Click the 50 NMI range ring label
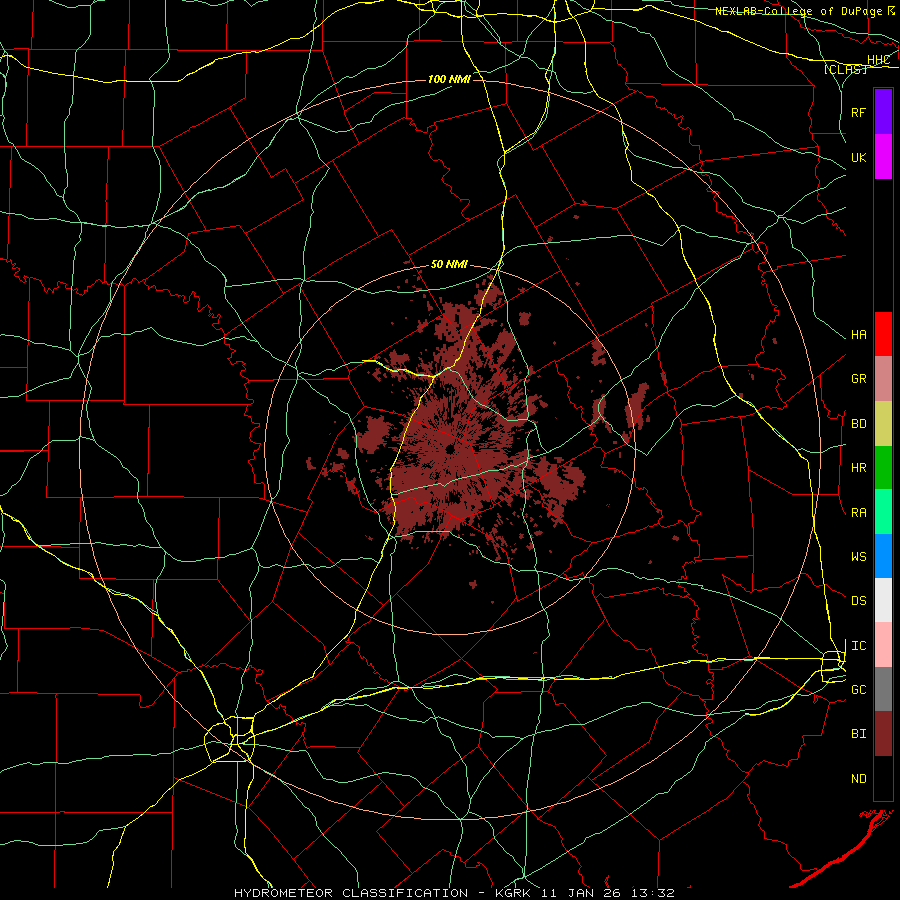This screenshot has width=900, height=900. pyautogui.click(x=449, y=264)
